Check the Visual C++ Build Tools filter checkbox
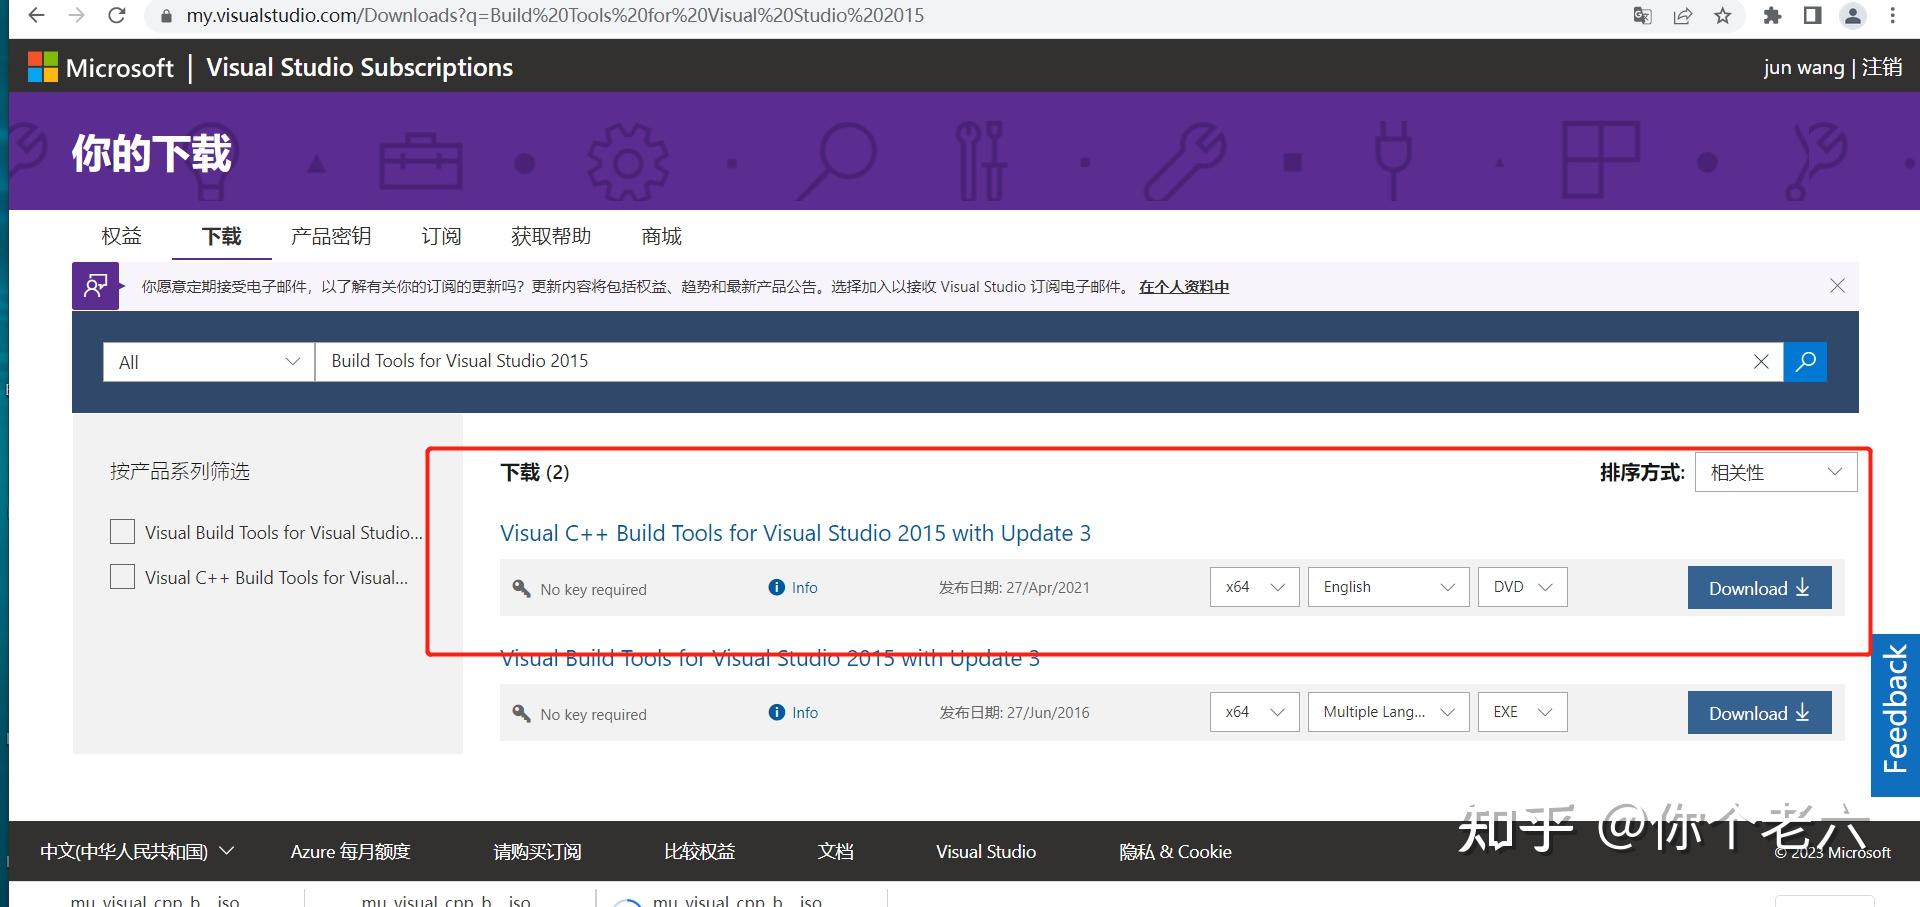Image resolution: width=1920 pixels, height=907 pixels. pyautogui.click(x=121, y=576)
